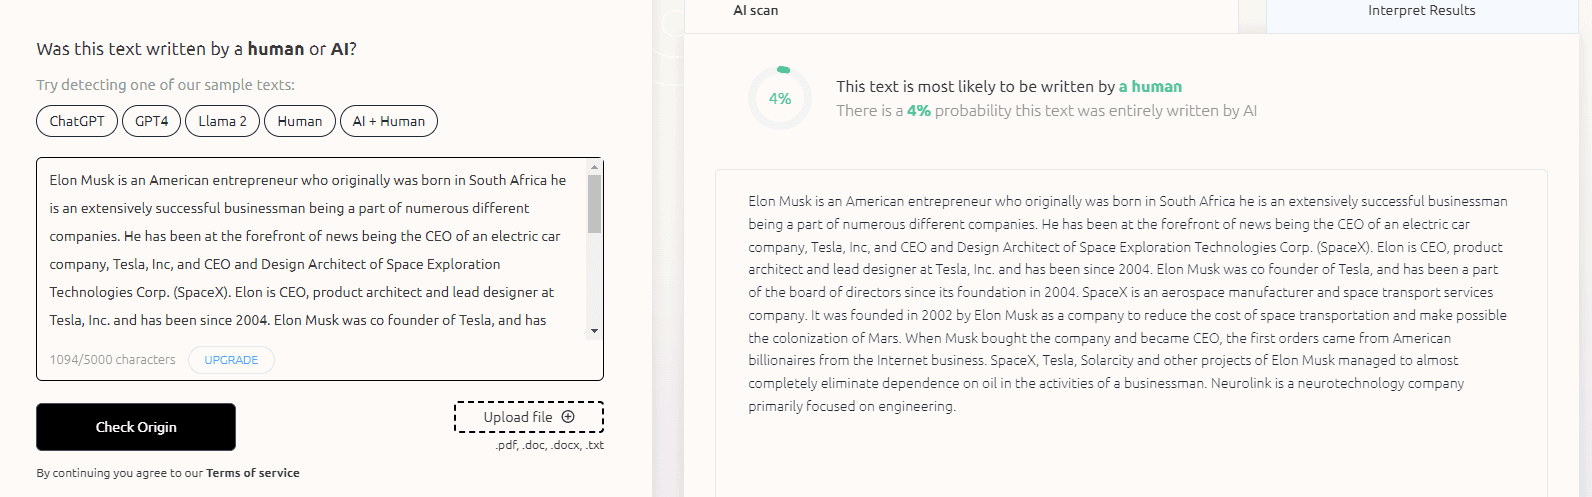
Task: Click the UPGRADE button
Action: 231,360
